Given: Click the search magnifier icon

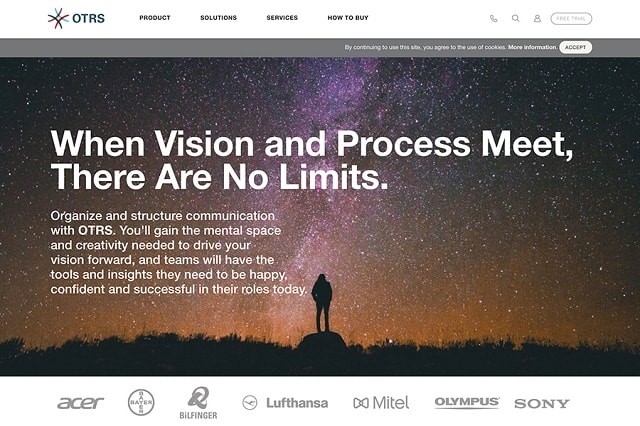Looking at the screenshot, I should click(516, 18).
